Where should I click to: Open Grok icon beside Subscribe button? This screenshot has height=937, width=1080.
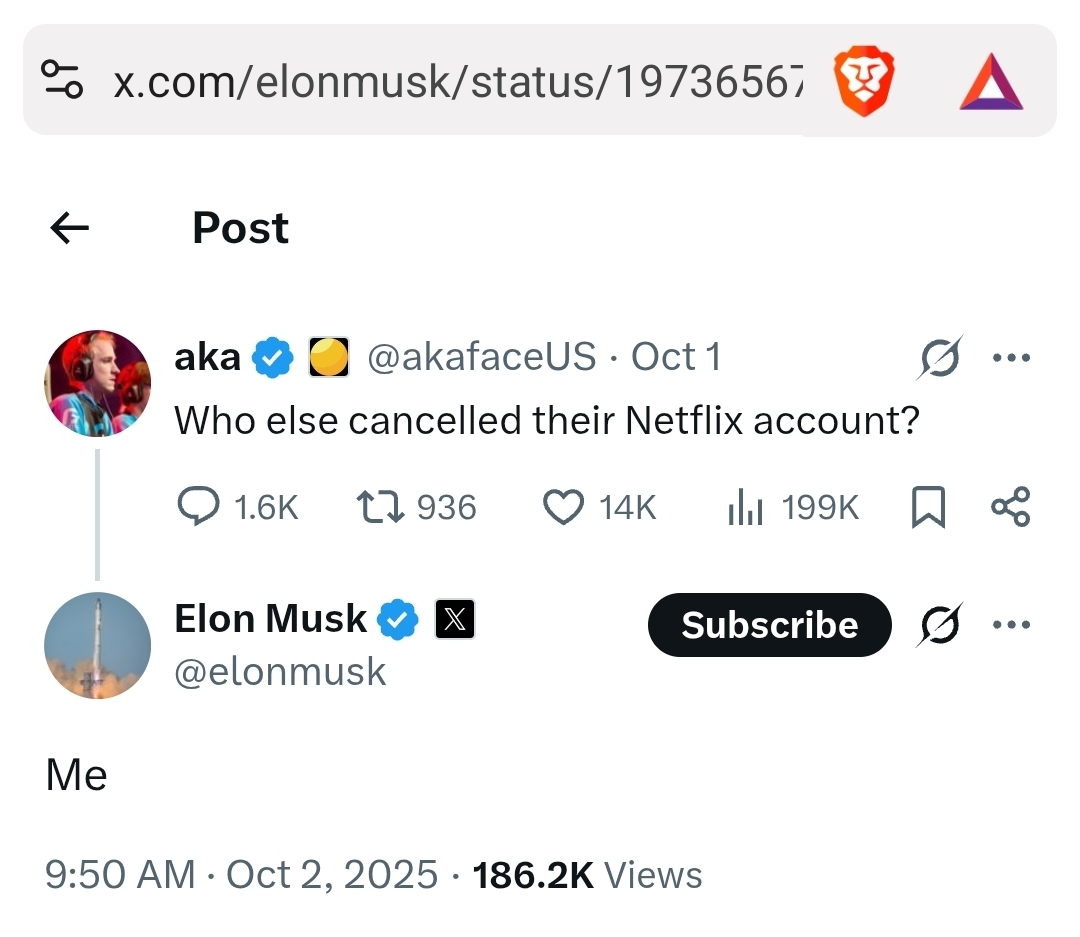(x=939, y=625)
